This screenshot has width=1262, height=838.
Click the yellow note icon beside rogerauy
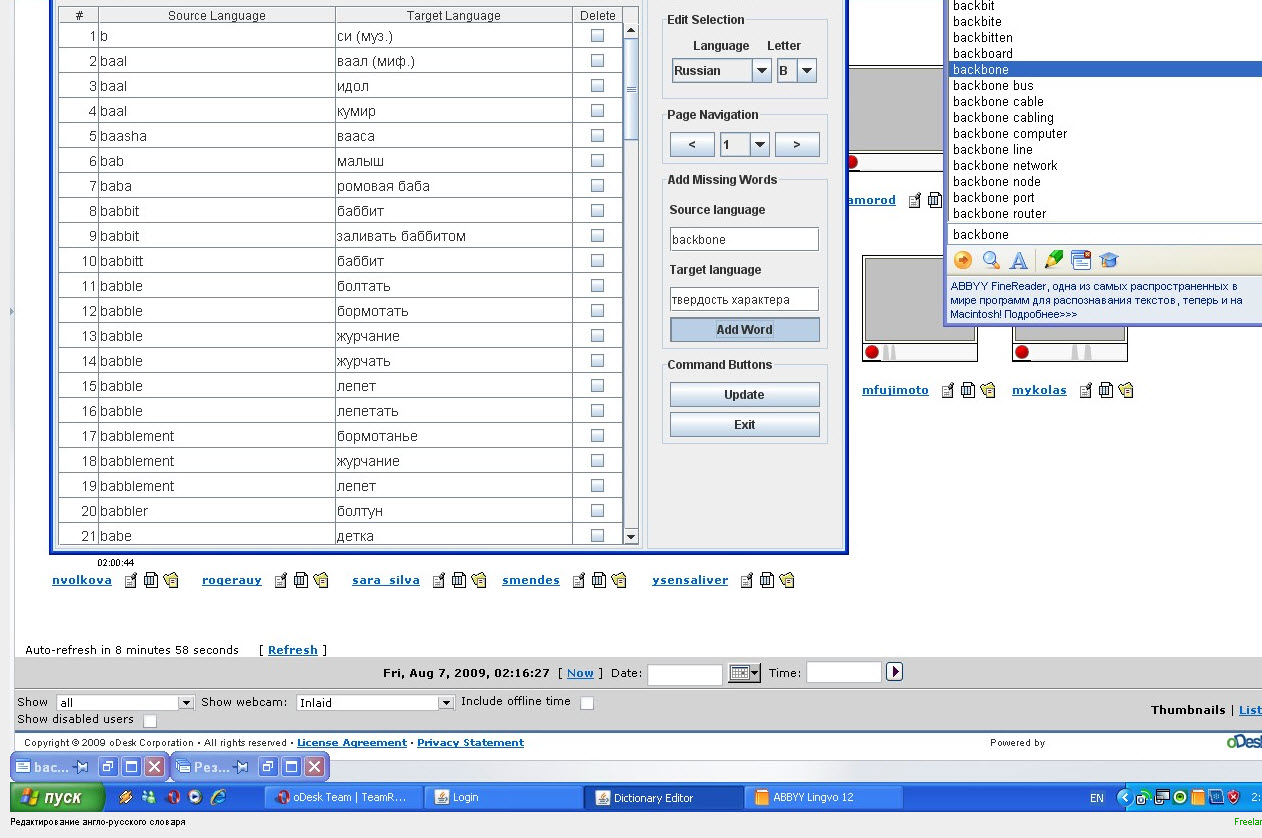(321, 580)
